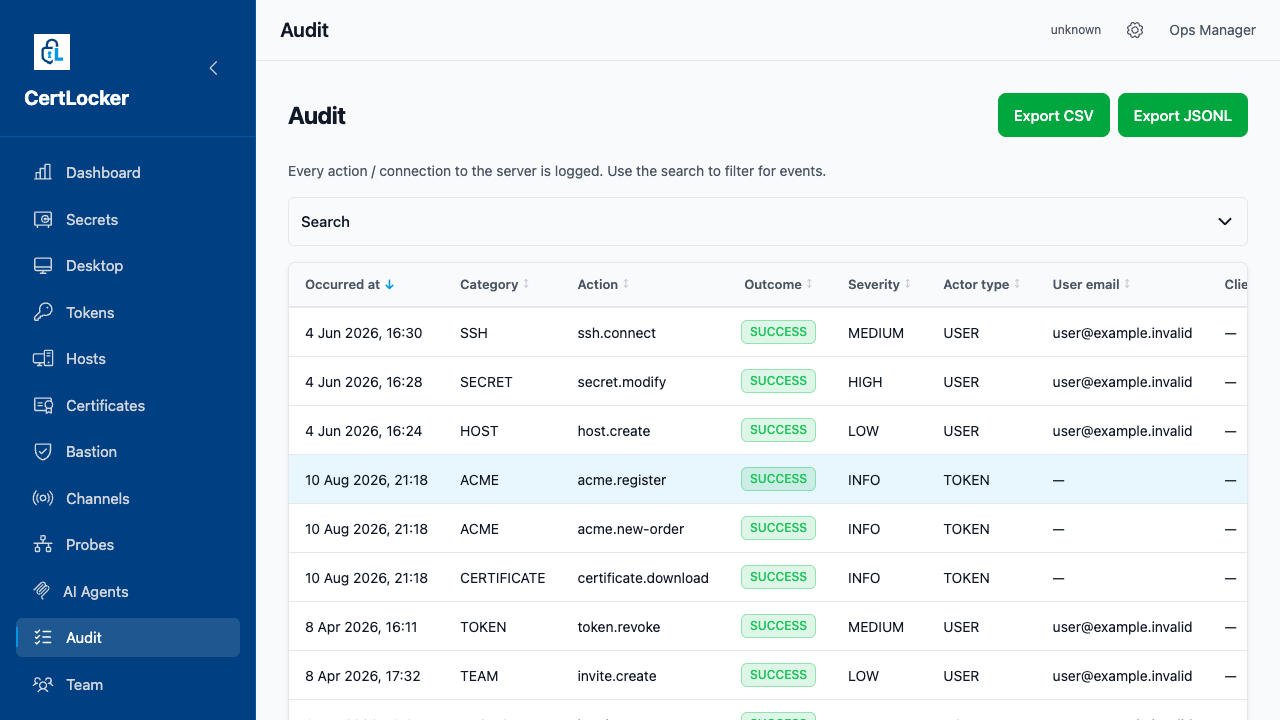Click the acme.register row action
1280x720 pixels.
click(x=622, y=480)
